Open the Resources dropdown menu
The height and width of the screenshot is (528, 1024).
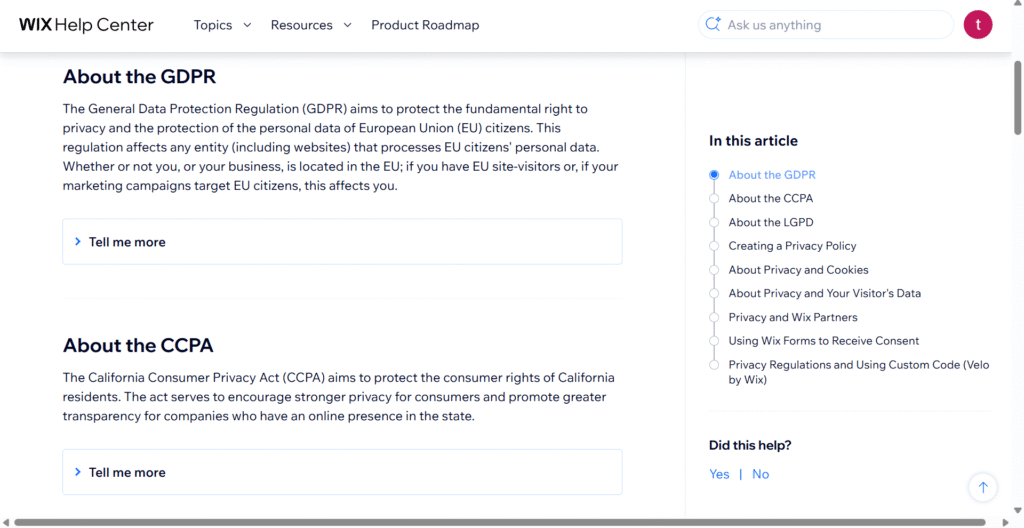click(311, 25)
